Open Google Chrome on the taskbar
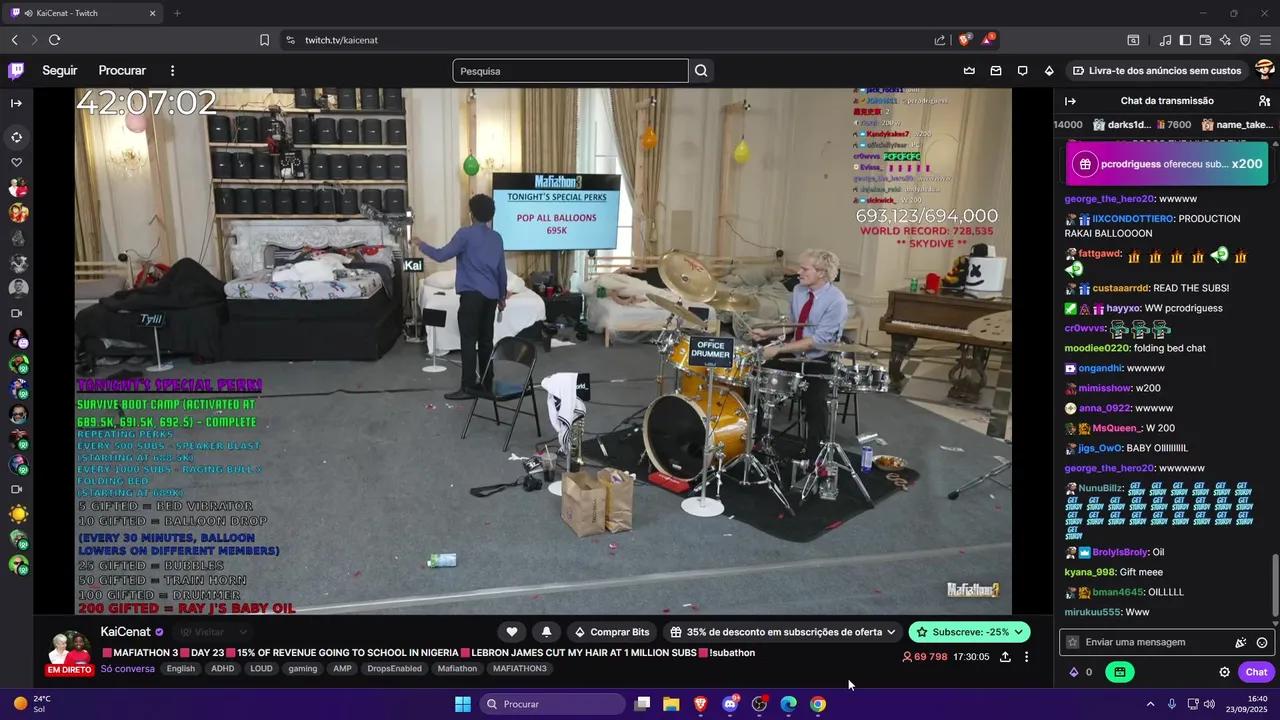Viewport: 1280px width, 720px height. click(x=818, y=704)
